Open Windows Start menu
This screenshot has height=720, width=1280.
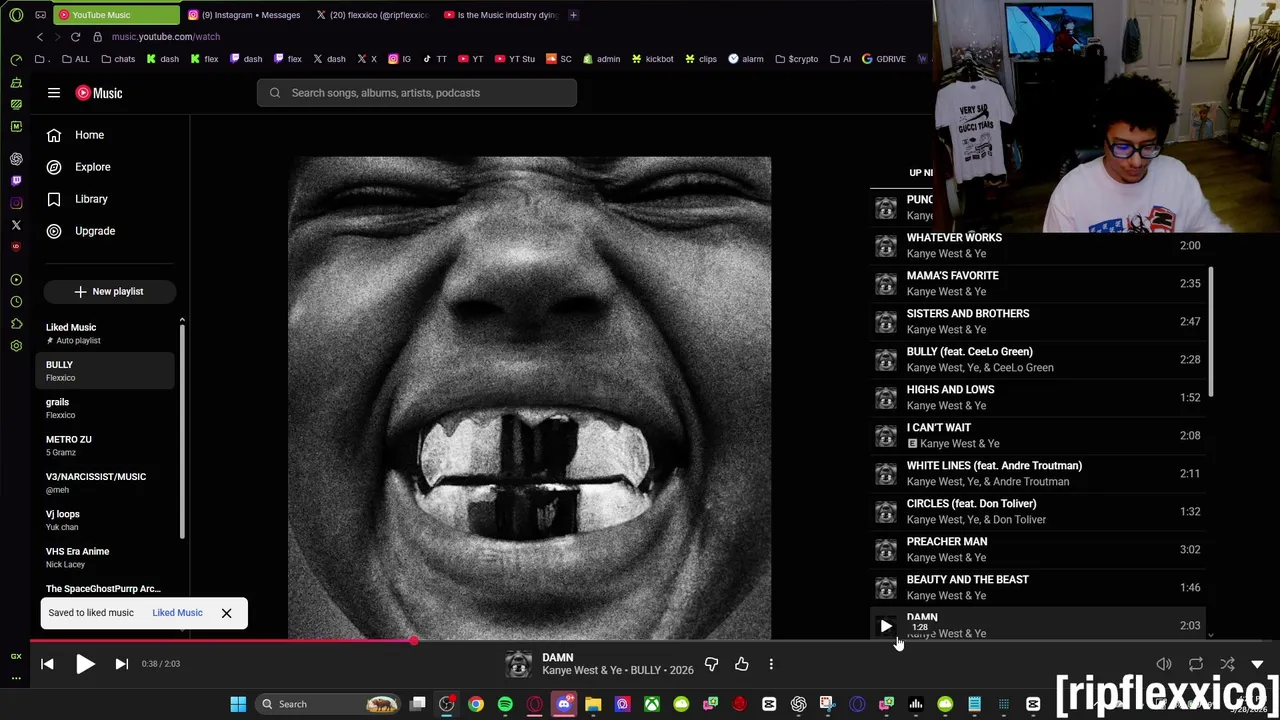tap(238, 704)
